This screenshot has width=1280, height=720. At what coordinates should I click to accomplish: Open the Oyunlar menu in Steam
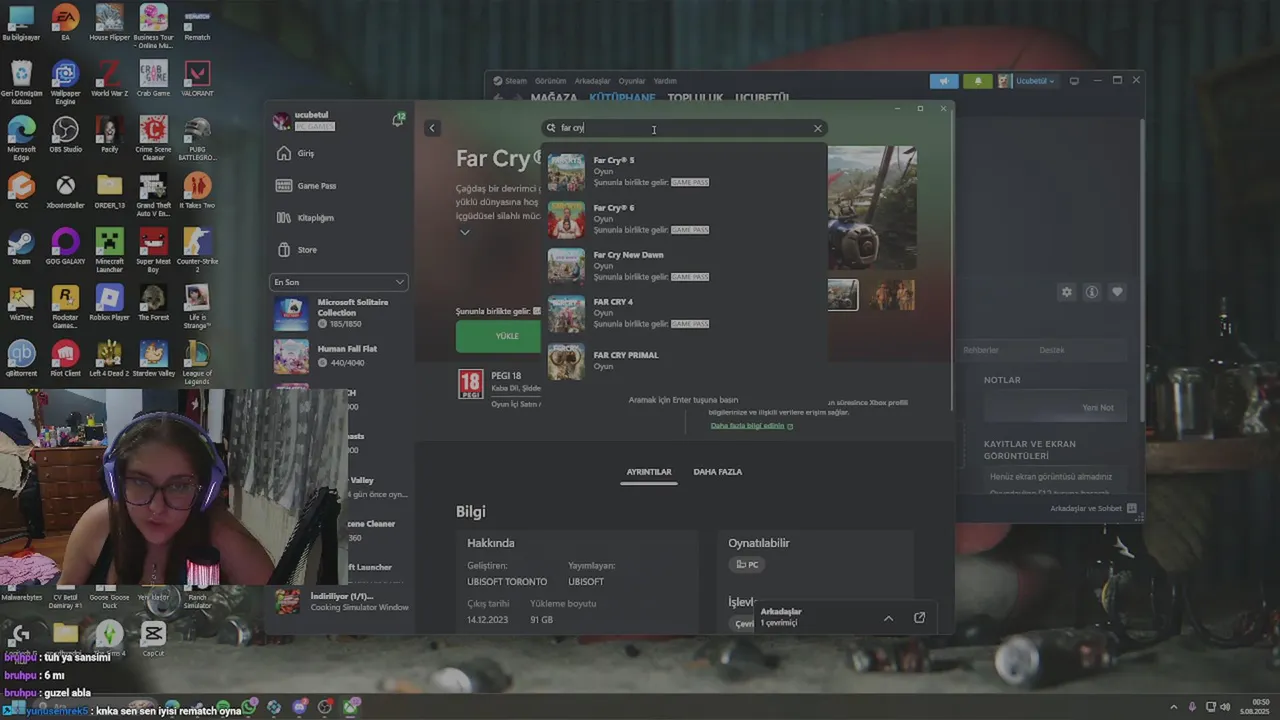point(632,81)
